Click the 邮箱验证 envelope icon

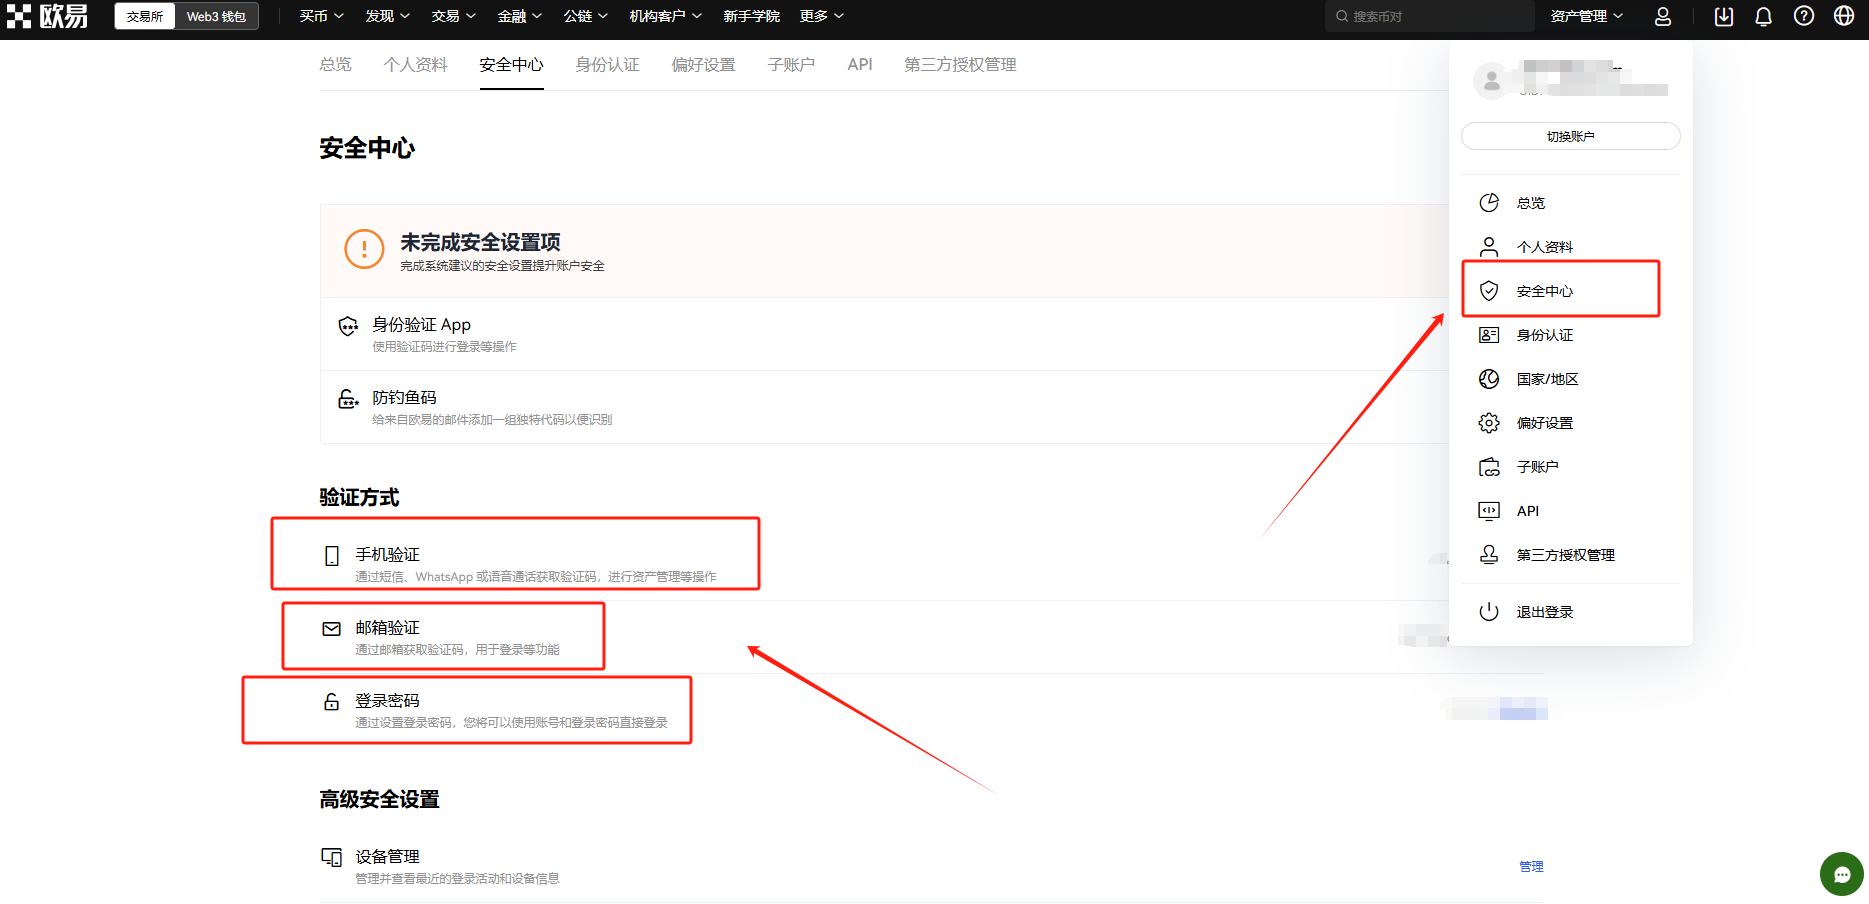click(332, 629)
